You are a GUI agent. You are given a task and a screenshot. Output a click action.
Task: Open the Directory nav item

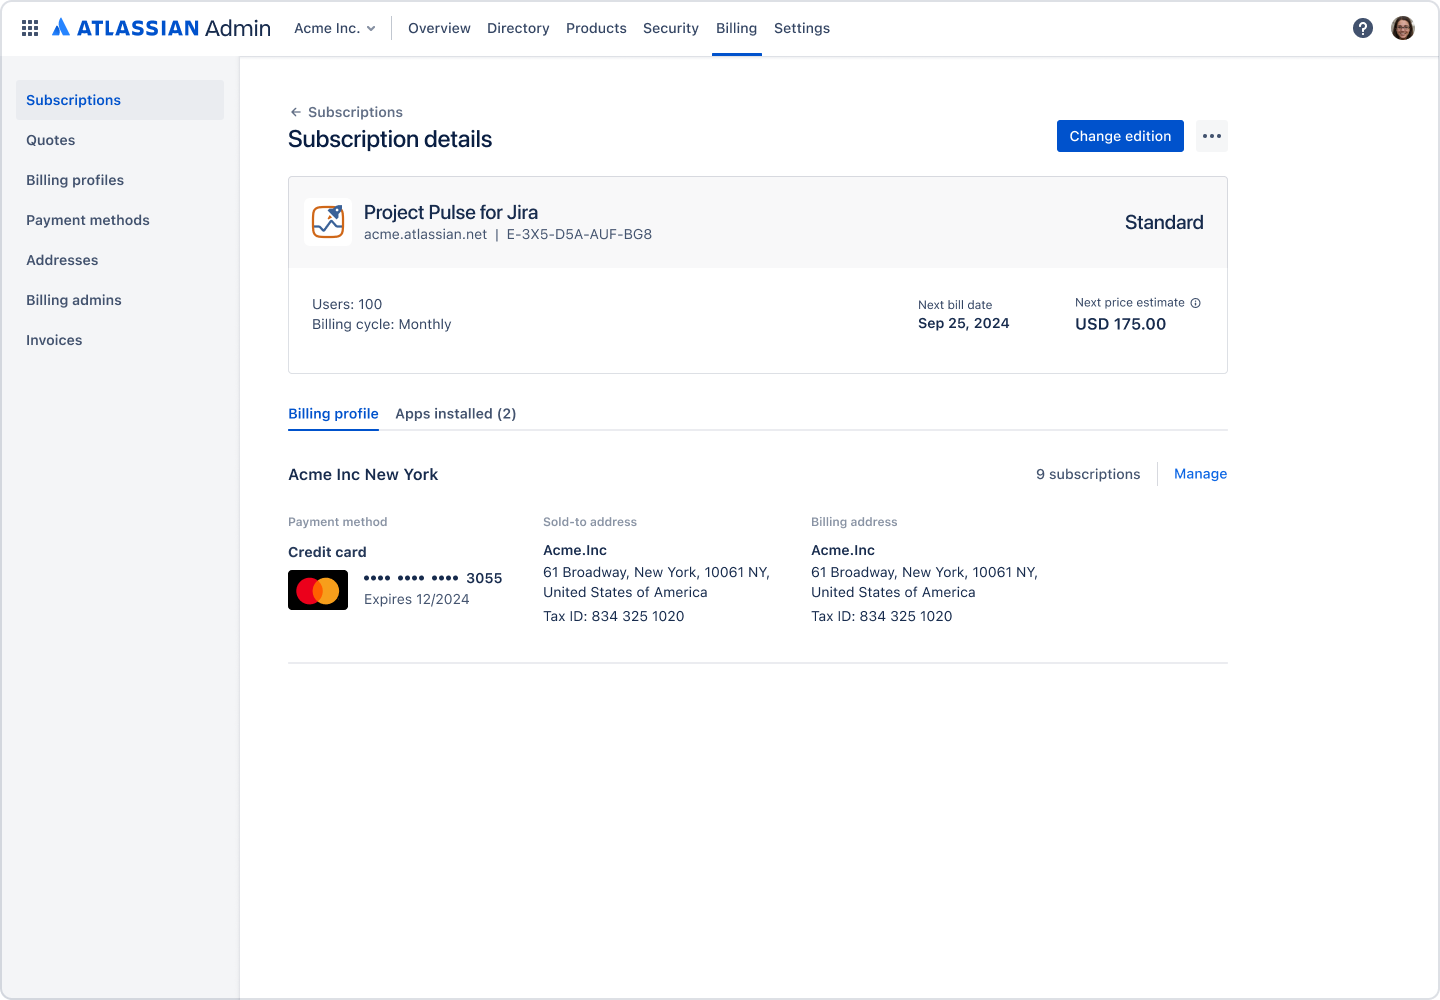tap(518, 28)
